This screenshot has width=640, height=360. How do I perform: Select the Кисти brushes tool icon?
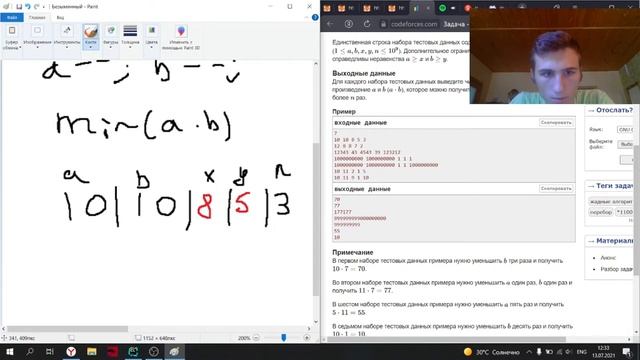click(x=90, y=31)
